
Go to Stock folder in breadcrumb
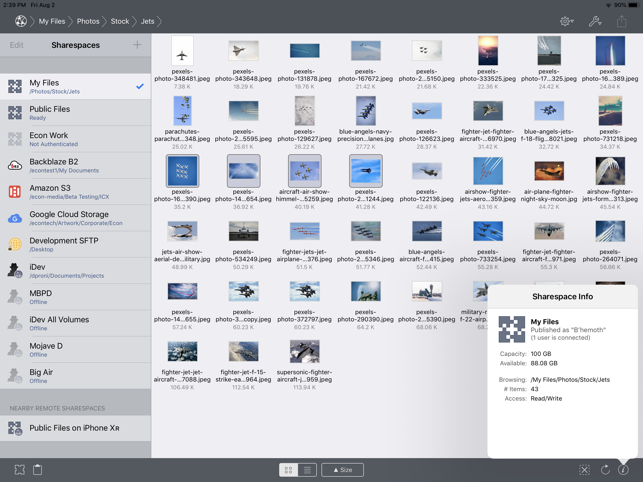pos(120,21)
